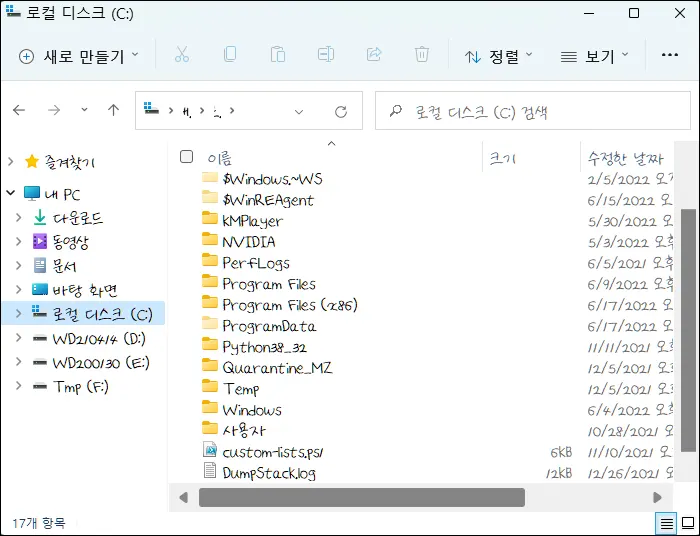Viewport: 700px width, 536px height.
Task: Sort by the 수정한 날짜 column header
Action: click(x=626, y=158)
